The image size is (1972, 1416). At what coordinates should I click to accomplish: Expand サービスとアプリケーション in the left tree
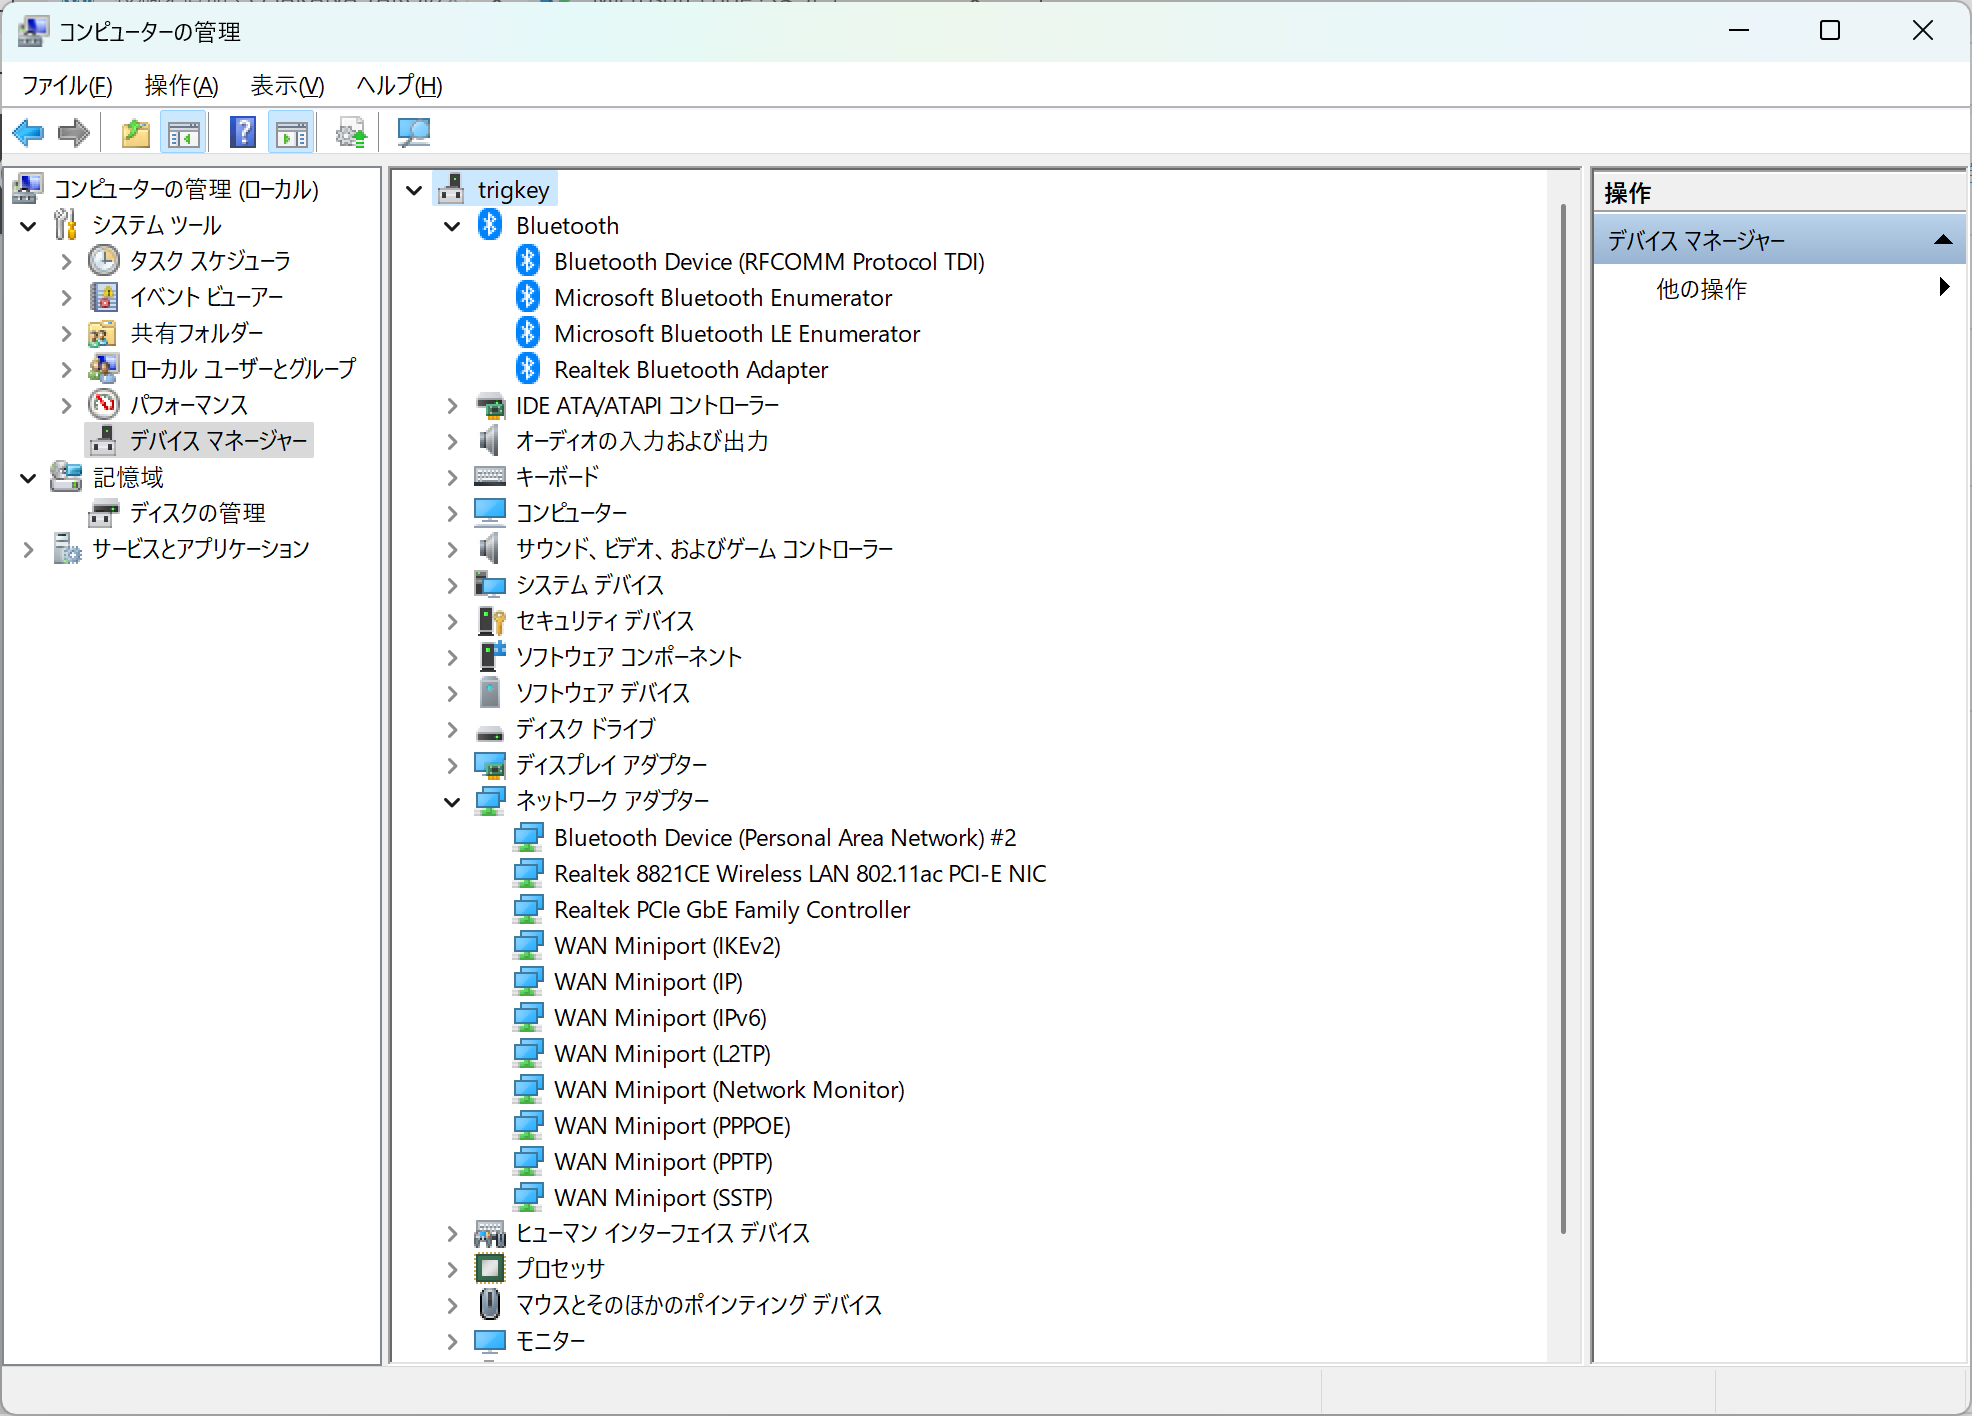(28, 550)
